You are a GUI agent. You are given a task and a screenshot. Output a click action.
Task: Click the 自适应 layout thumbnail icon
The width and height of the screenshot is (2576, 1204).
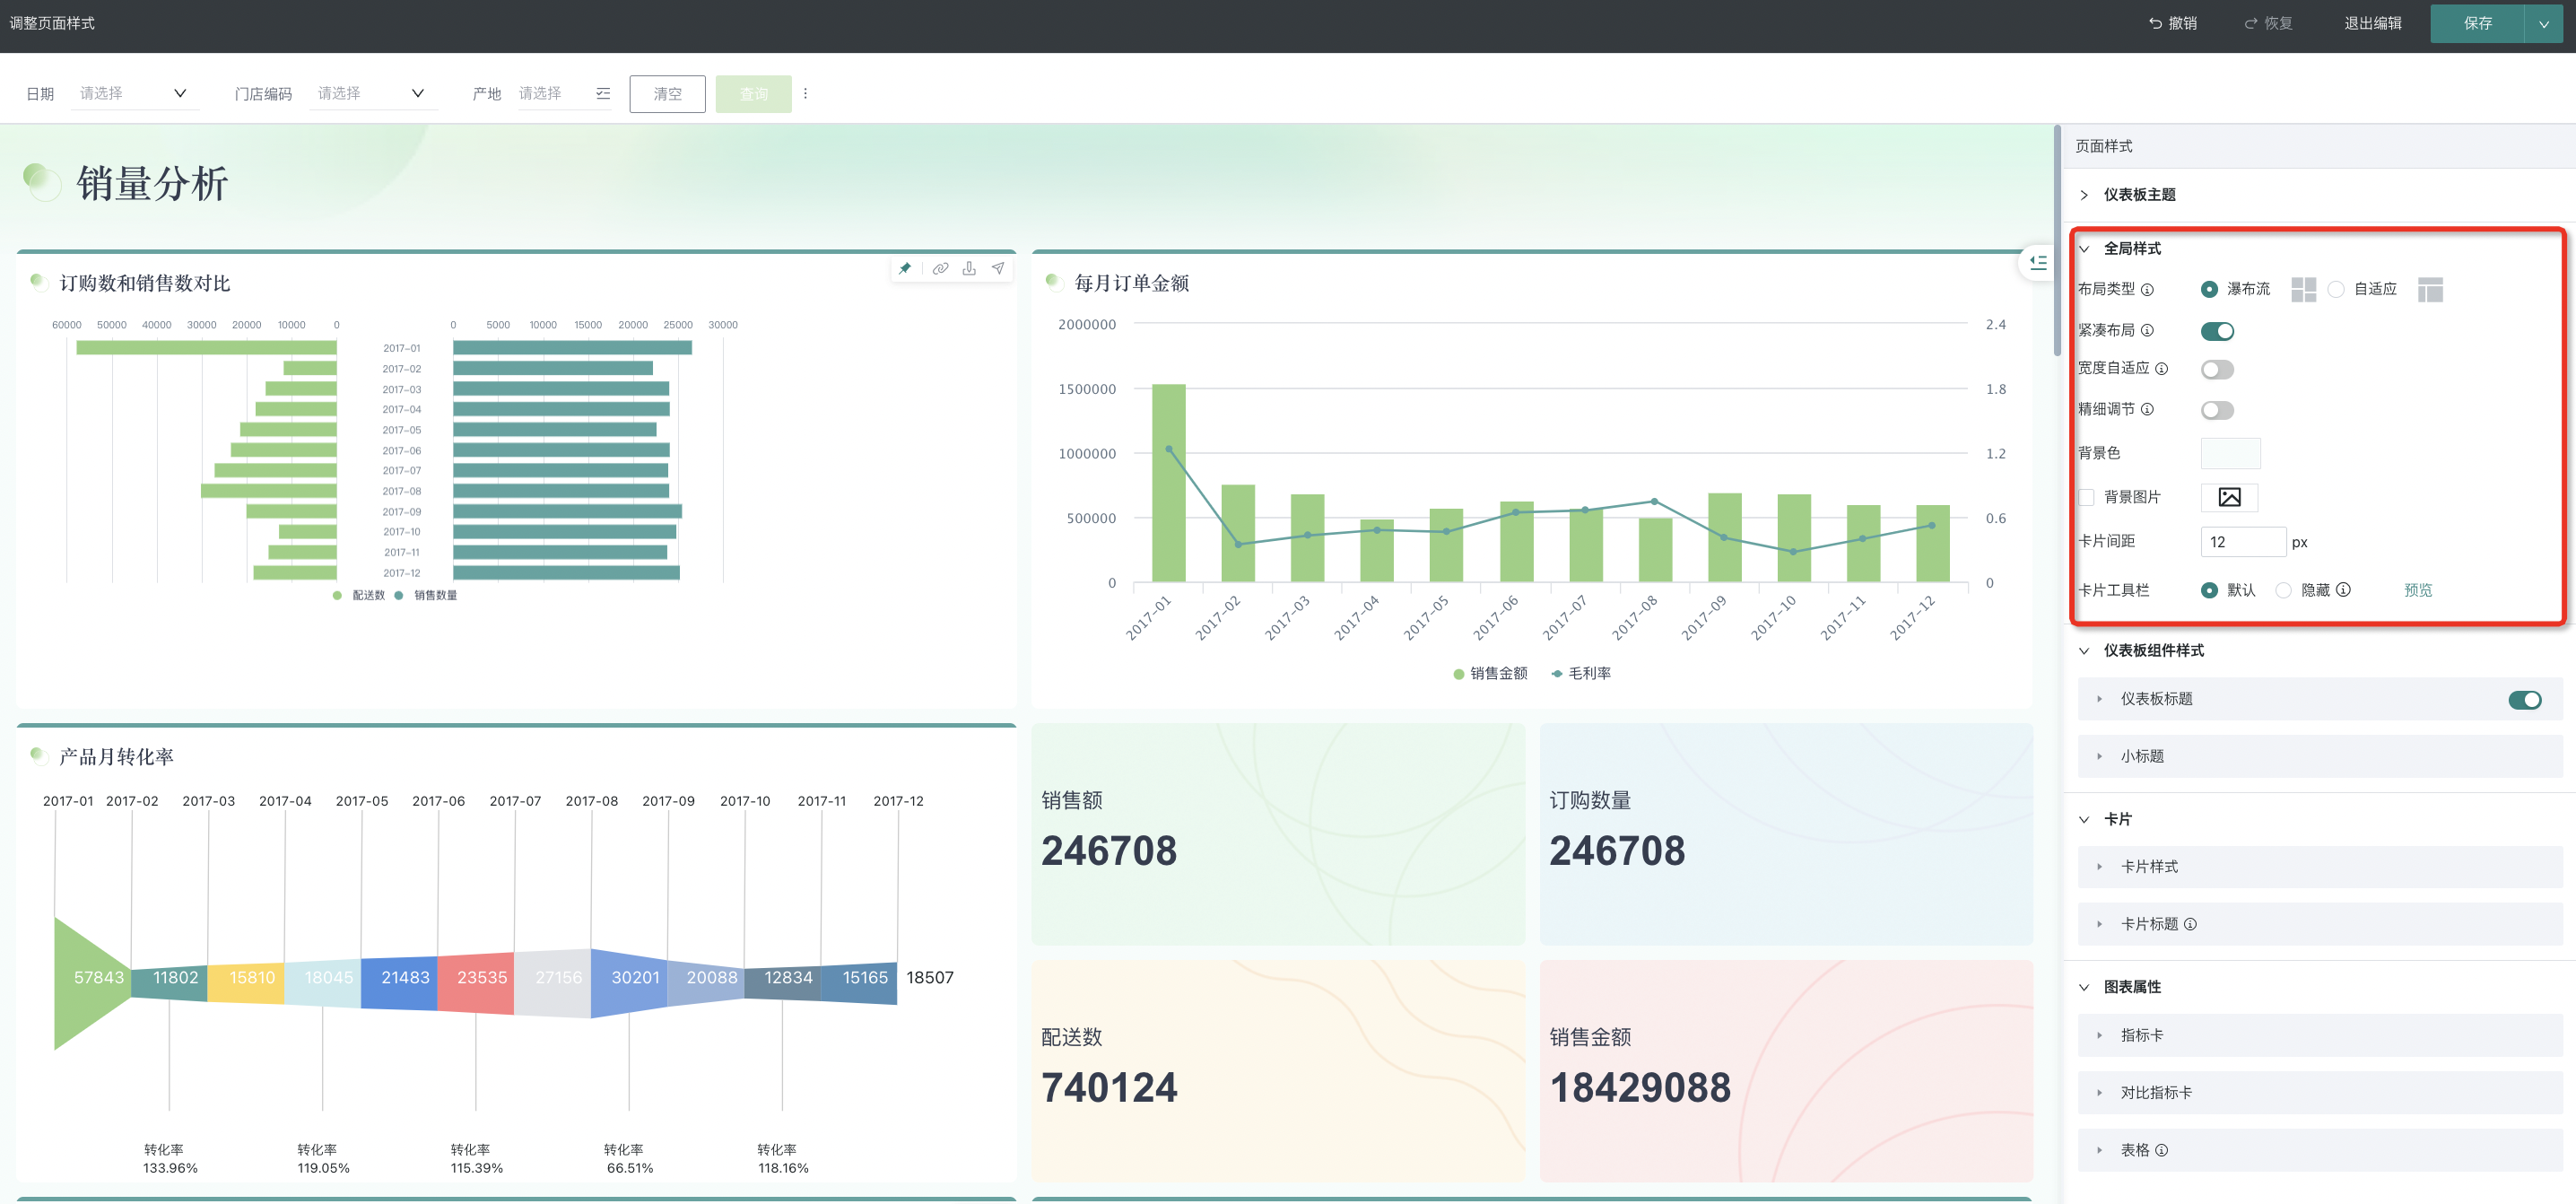(2430, 290)
